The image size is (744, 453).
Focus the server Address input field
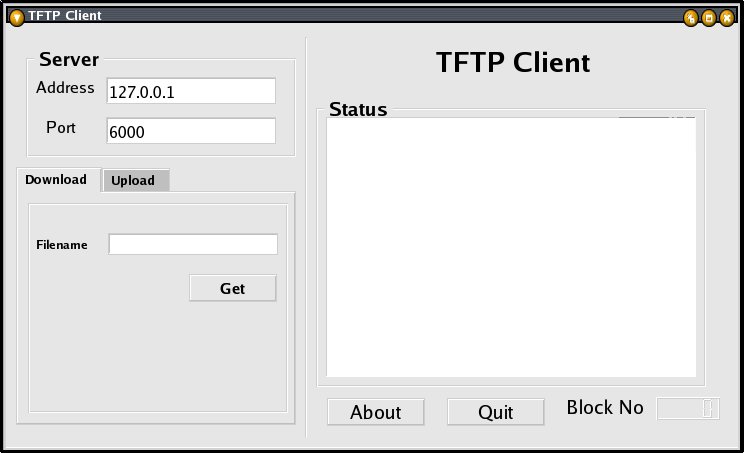point(191,91)
